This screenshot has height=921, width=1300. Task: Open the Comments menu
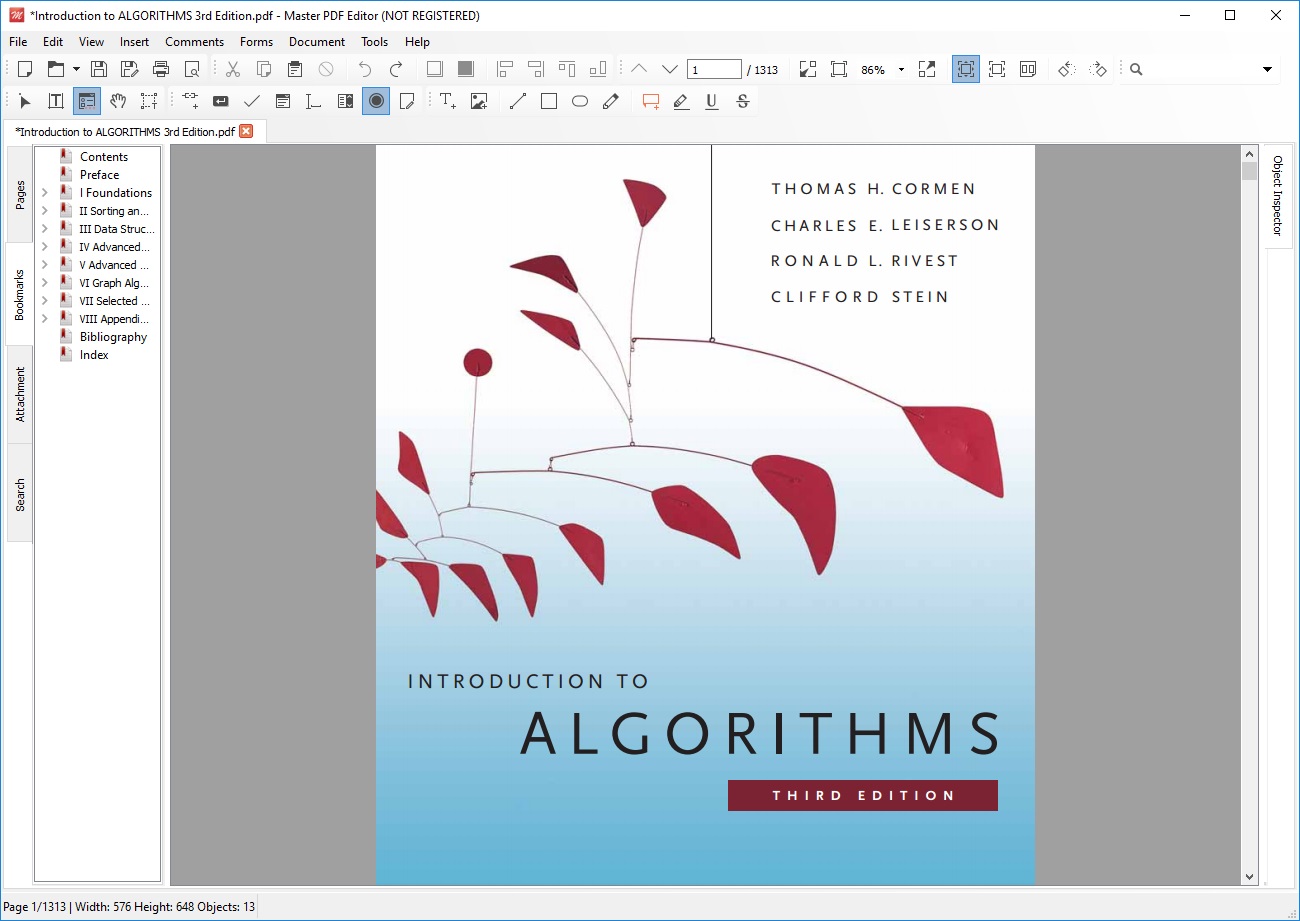(x=195, y=42)
